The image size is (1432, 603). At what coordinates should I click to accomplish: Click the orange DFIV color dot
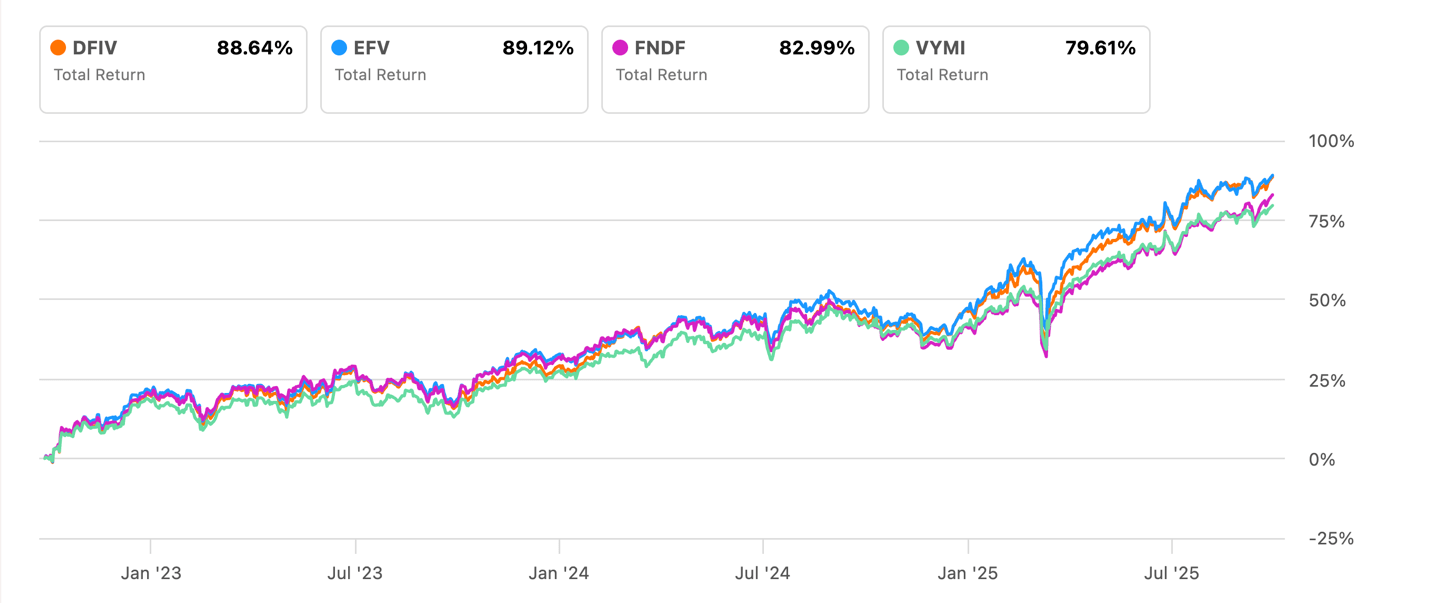tap(59, 48)
